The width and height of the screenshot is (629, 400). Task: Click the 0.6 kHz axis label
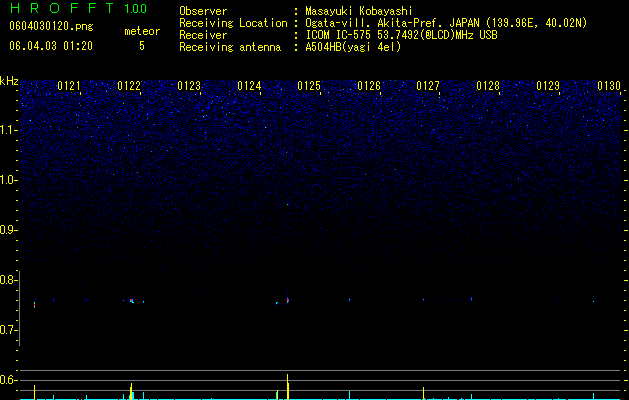pyautogui.click(x=9, y=380)
